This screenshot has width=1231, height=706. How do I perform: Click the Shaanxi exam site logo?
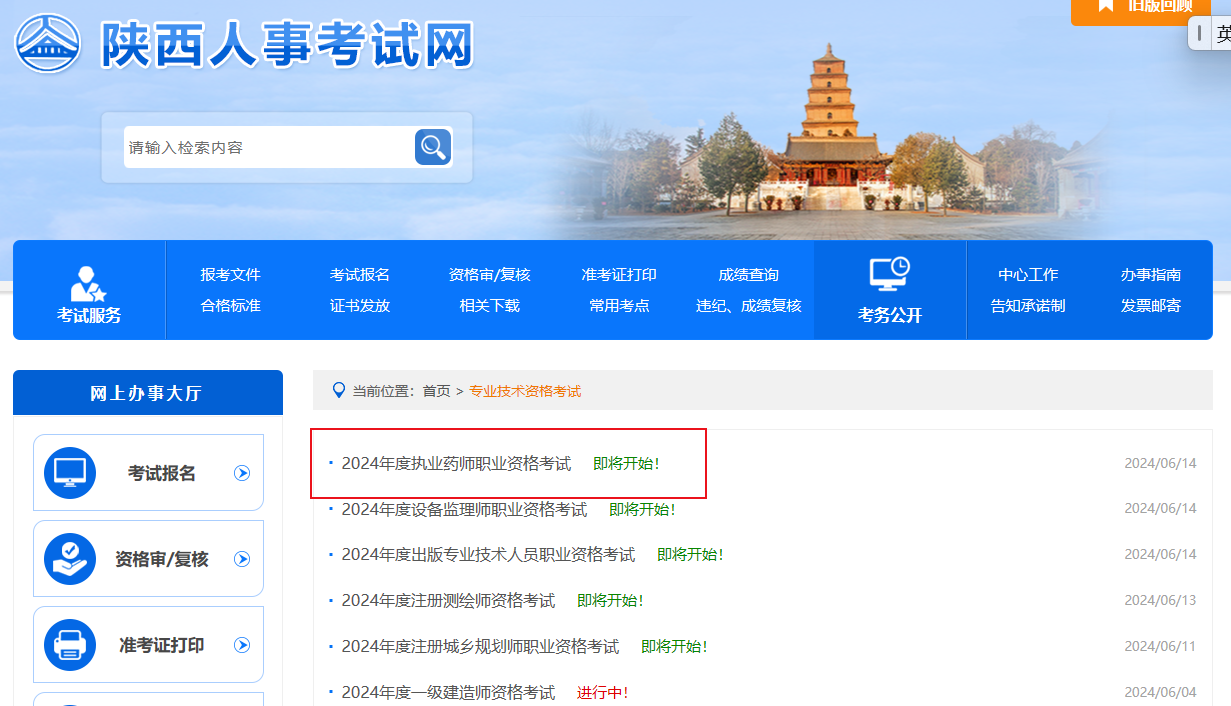pyautogui.click(x=48, y=44)
